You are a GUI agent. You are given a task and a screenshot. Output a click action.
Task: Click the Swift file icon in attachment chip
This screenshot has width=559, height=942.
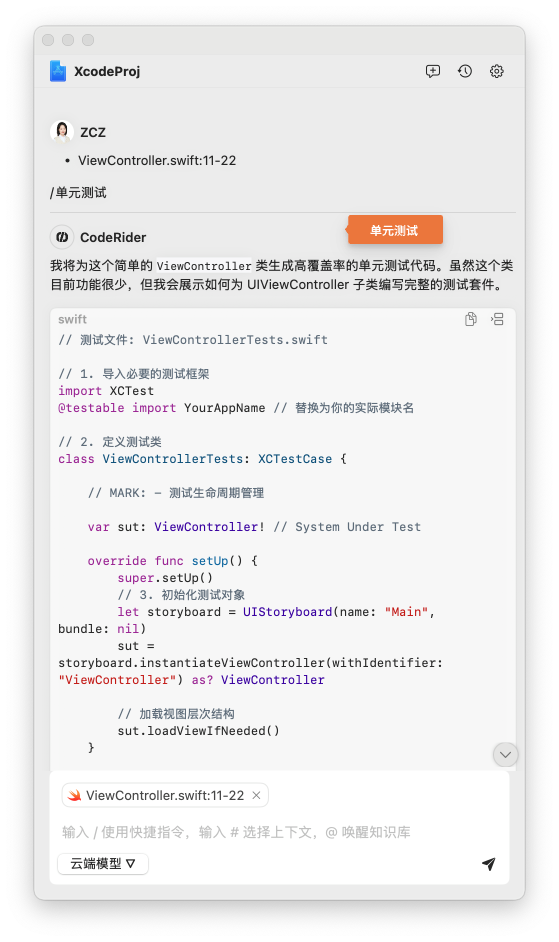pos(75,795)
